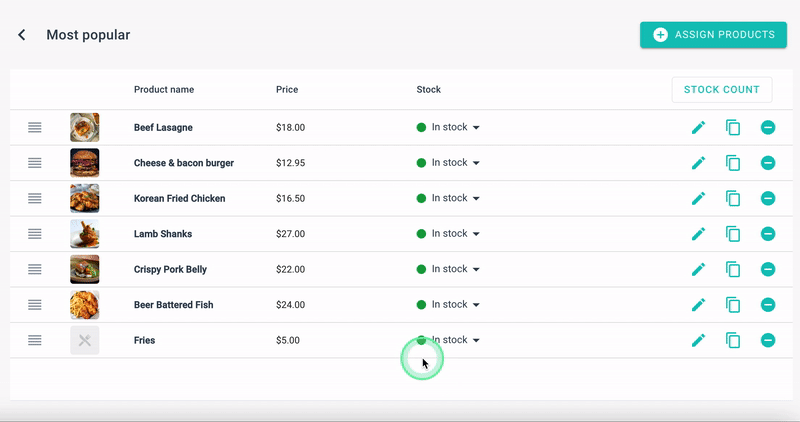Image resolution: width=800 pixels, height=422 pixels.
Task: Click the Lamb Shanks thumbnail image
Action: coord(85,234)
